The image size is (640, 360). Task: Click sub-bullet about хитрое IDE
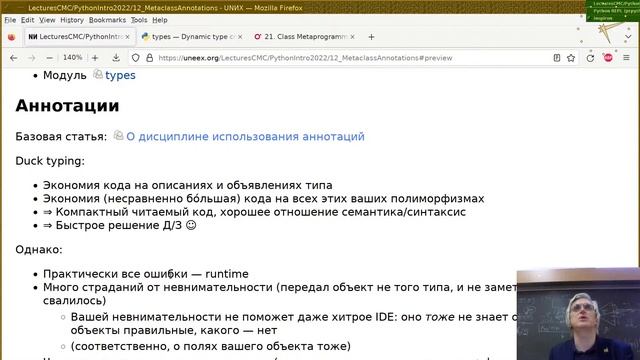294,324
